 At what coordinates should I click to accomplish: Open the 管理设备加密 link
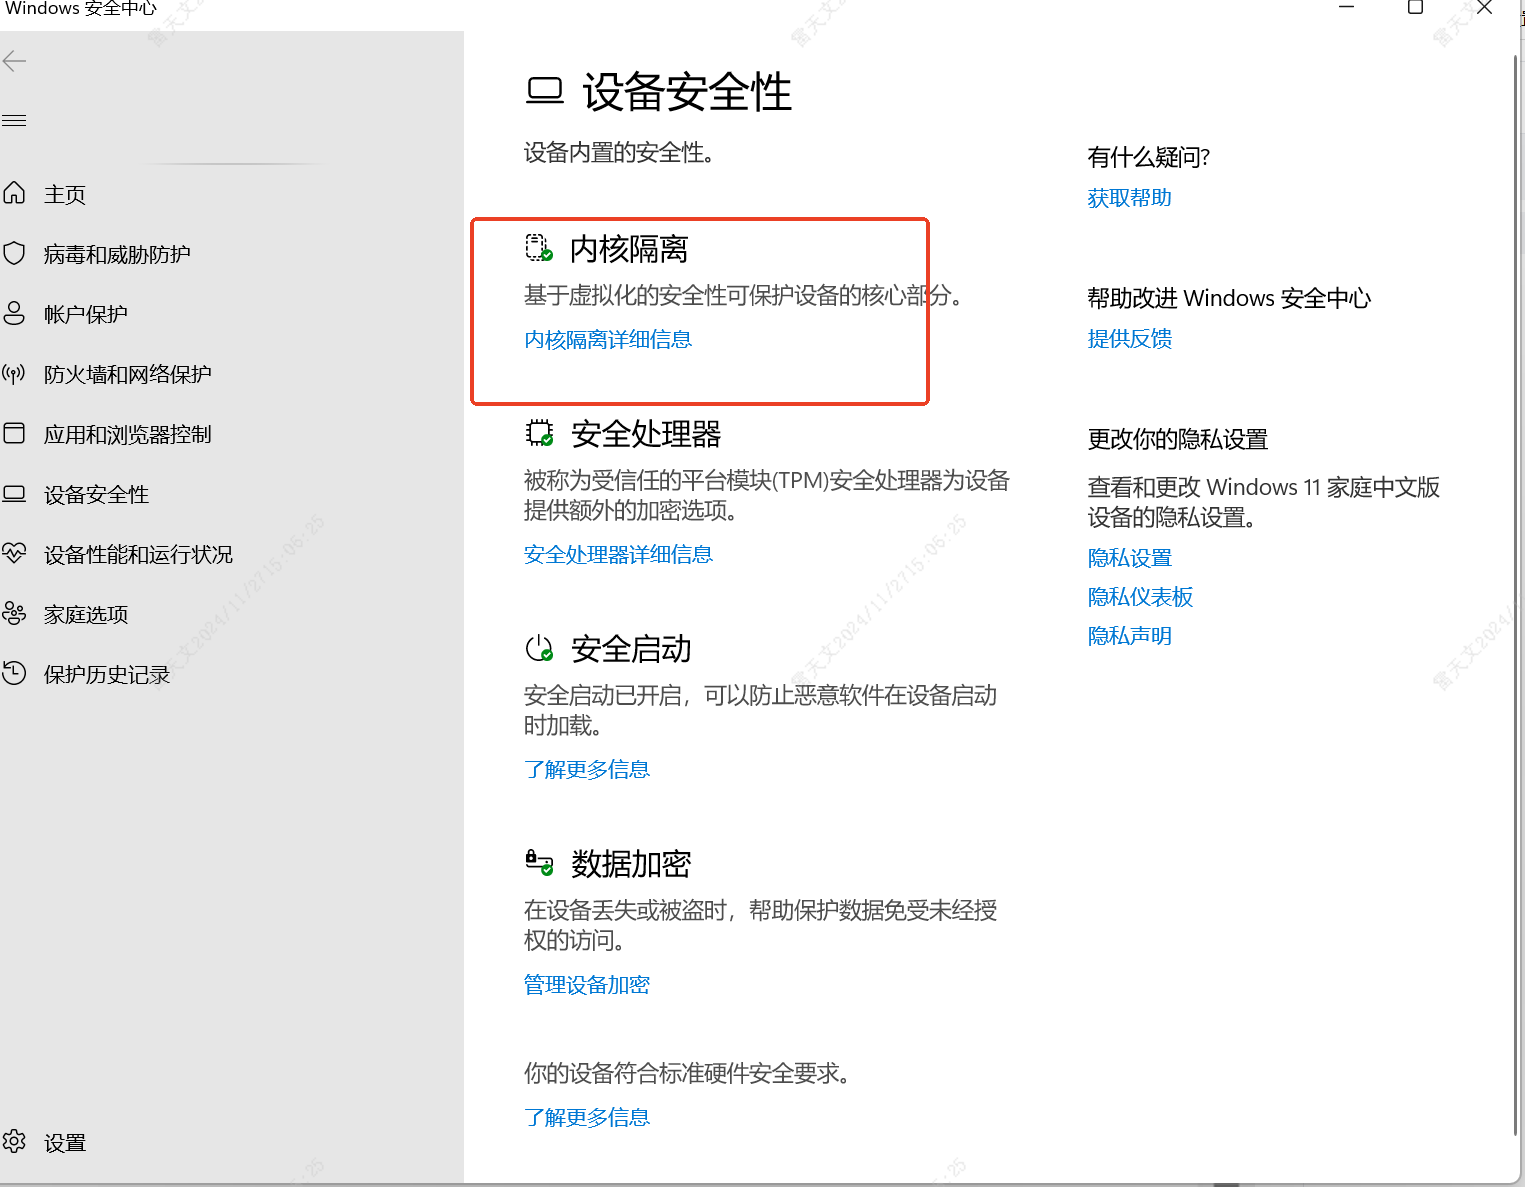click(587, 985)
